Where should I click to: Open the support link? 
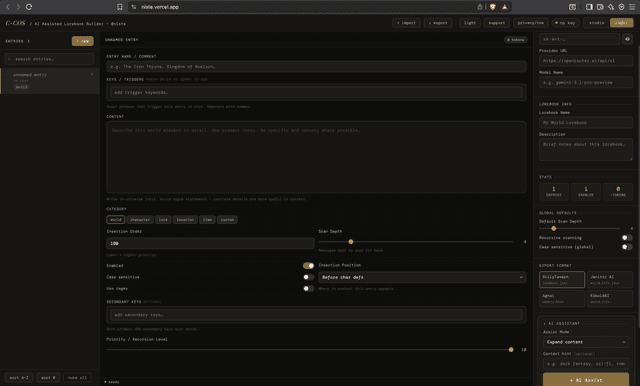point(497,23)
